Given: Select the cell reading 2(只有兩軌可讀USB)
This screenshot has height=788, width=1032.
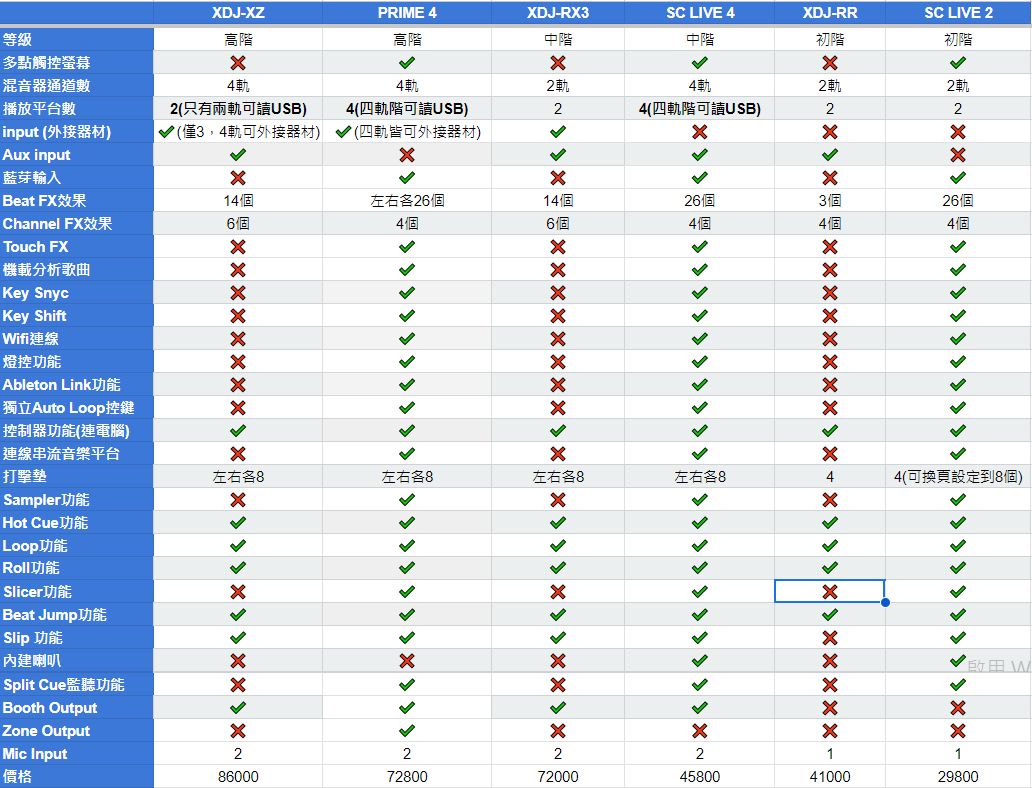Looking at the screenshot, I should (x=238, y=109).
